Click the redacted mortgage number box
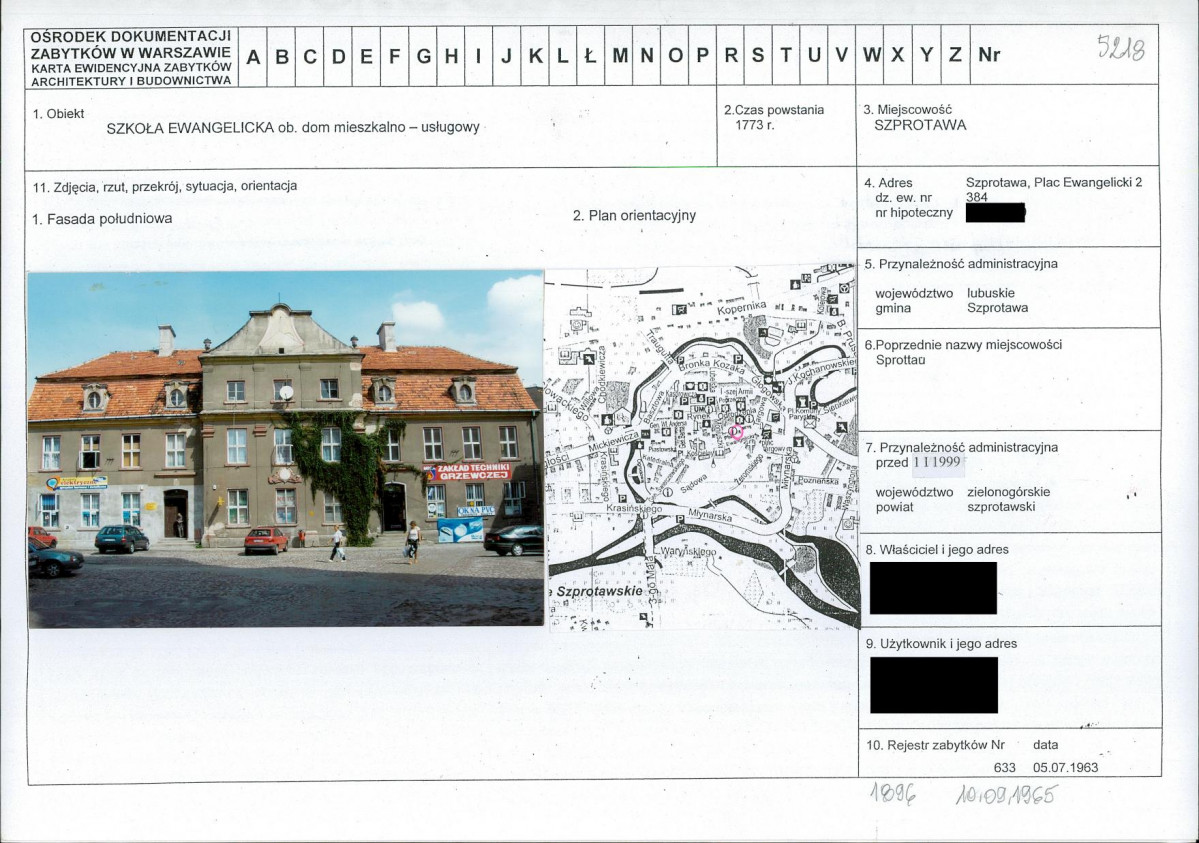Viewport: 1199px width, 843px height. click(x=996, y=212)
